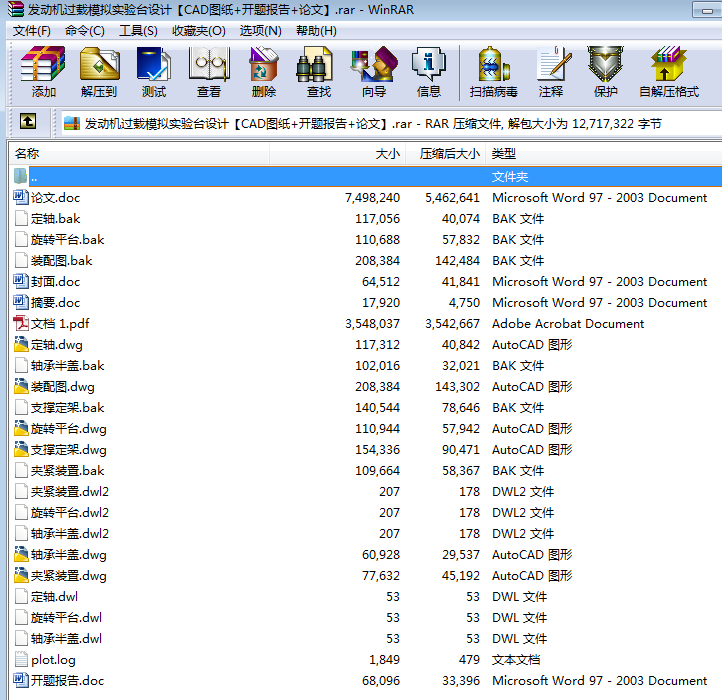This screenshot has height=700, width=722.
Task: Click the Word icon of 论文.doc
Action: [21, 198]
